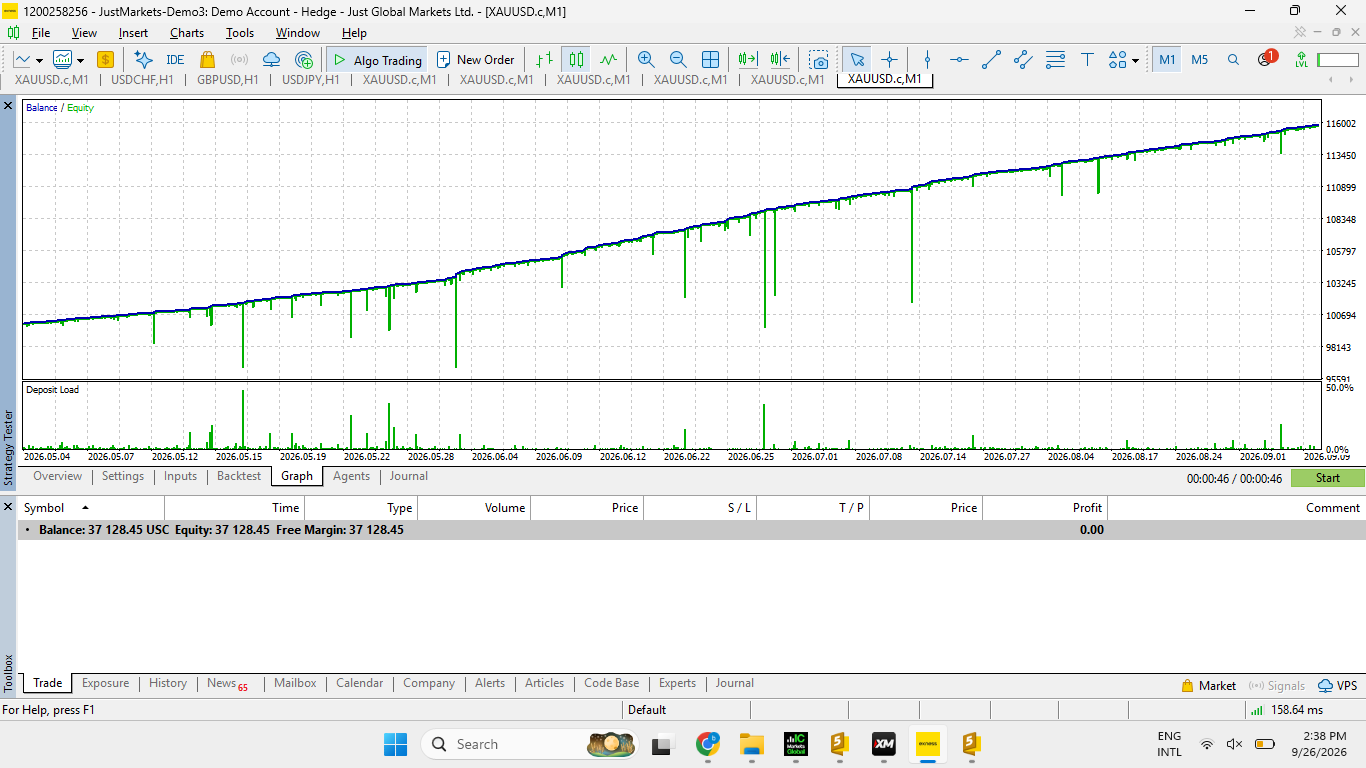Click the New Order button
1366x768 pixels.
tap(476, 60)
